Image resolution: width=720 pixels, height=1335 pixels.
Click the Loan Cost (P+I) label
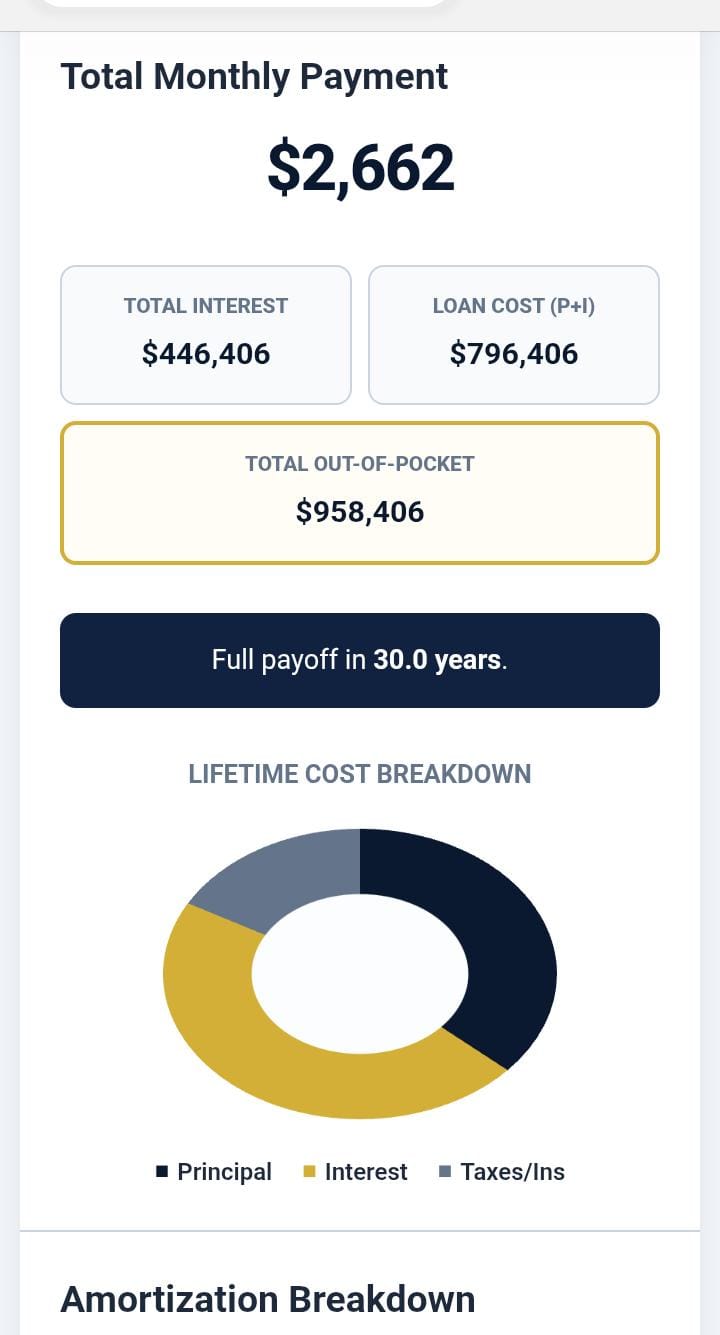(514, 306)
